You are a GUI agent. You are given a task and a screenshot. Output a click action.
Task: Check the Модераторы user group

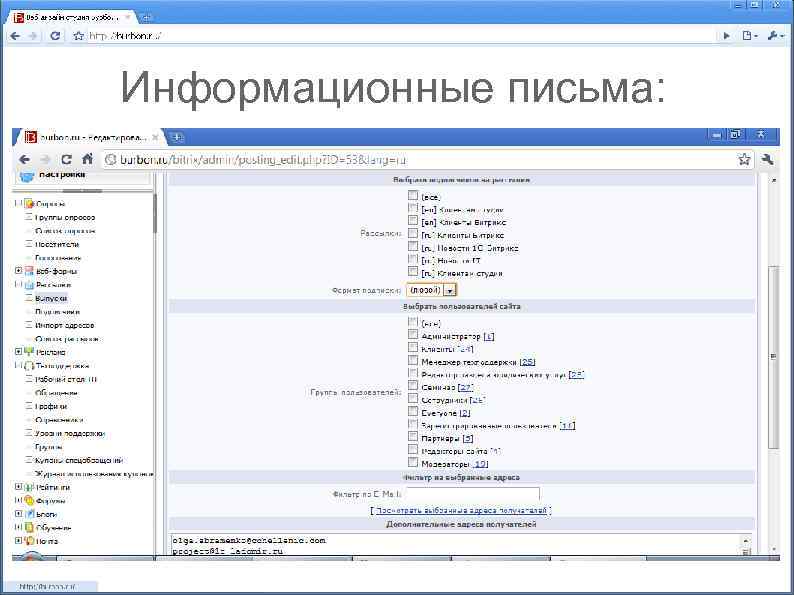[x=413, y=462]
